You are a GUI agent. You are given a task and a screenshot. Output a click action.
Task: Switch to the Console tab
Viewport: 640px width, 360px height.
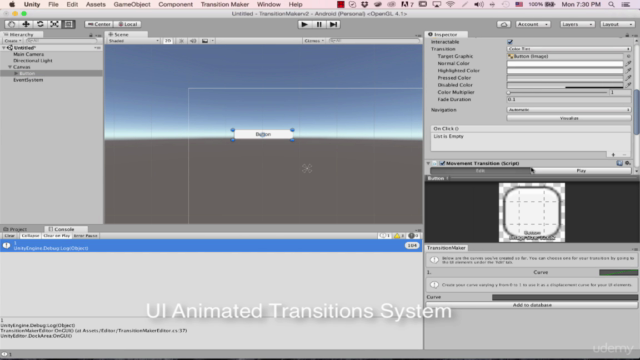[x=62, y=229]
